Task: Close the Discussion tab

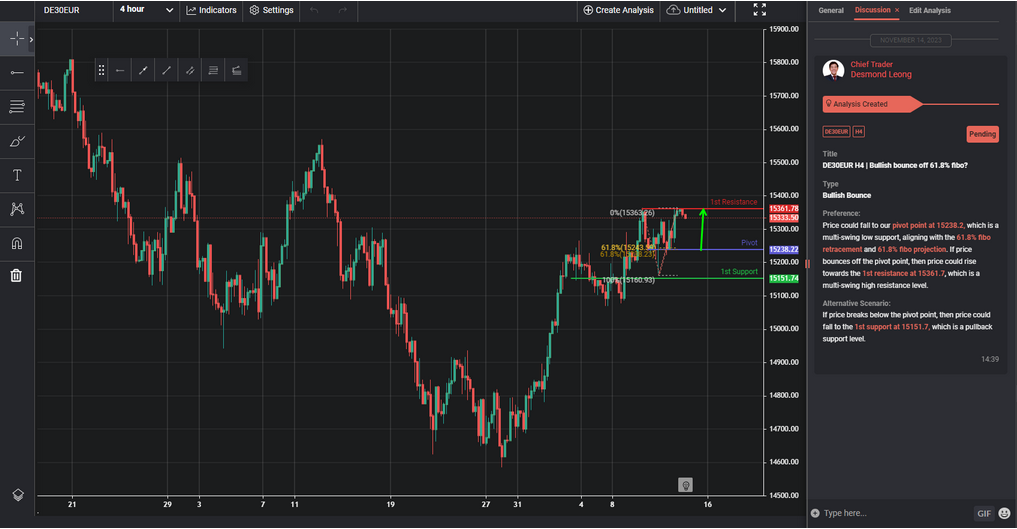Action: coord(897,10)
